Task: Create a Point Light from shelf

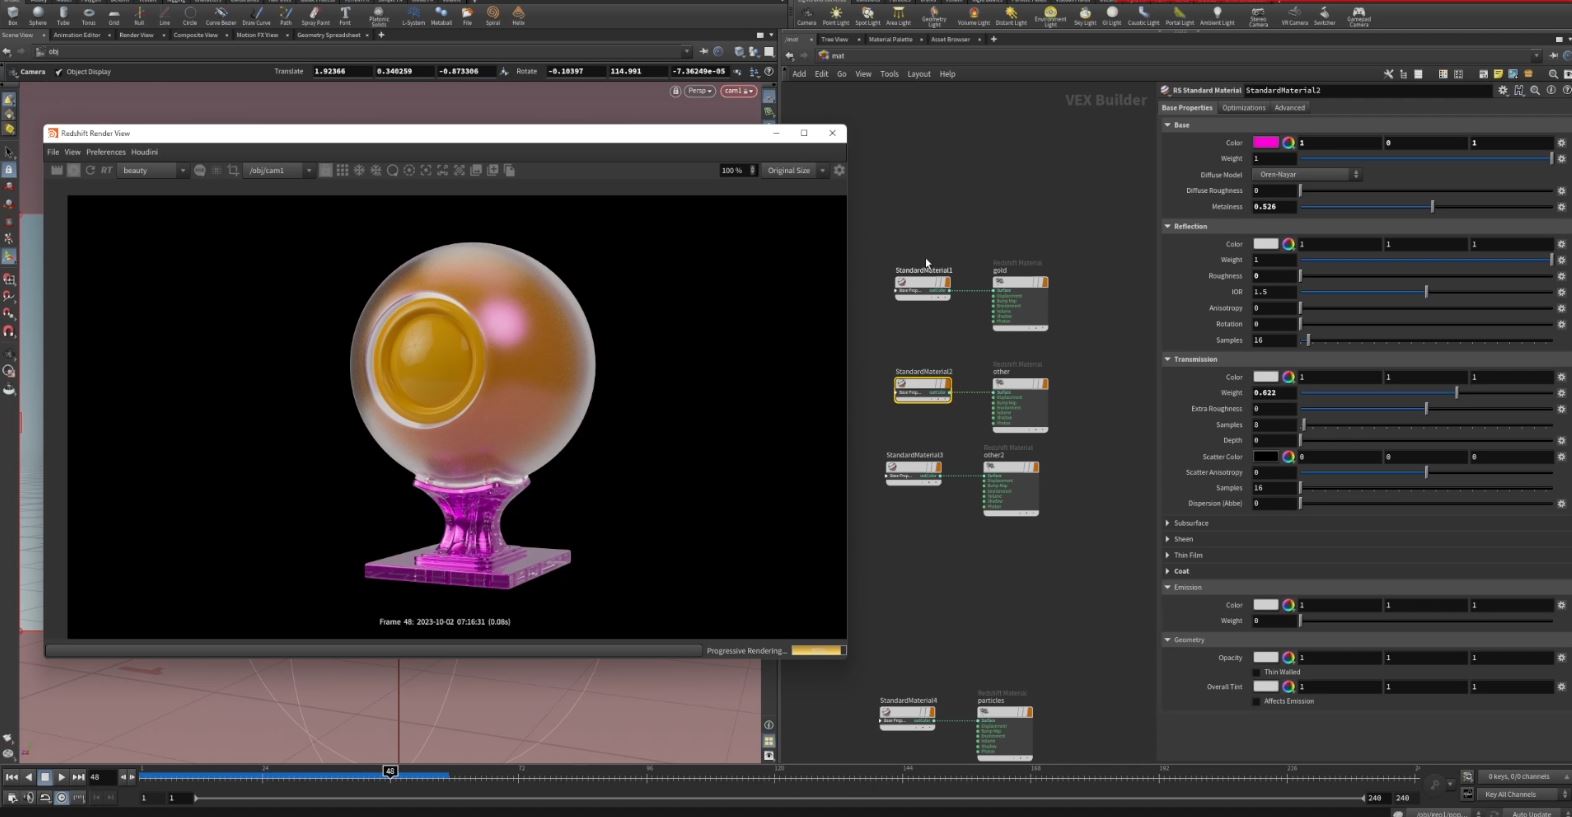Action: click(836, 14)
